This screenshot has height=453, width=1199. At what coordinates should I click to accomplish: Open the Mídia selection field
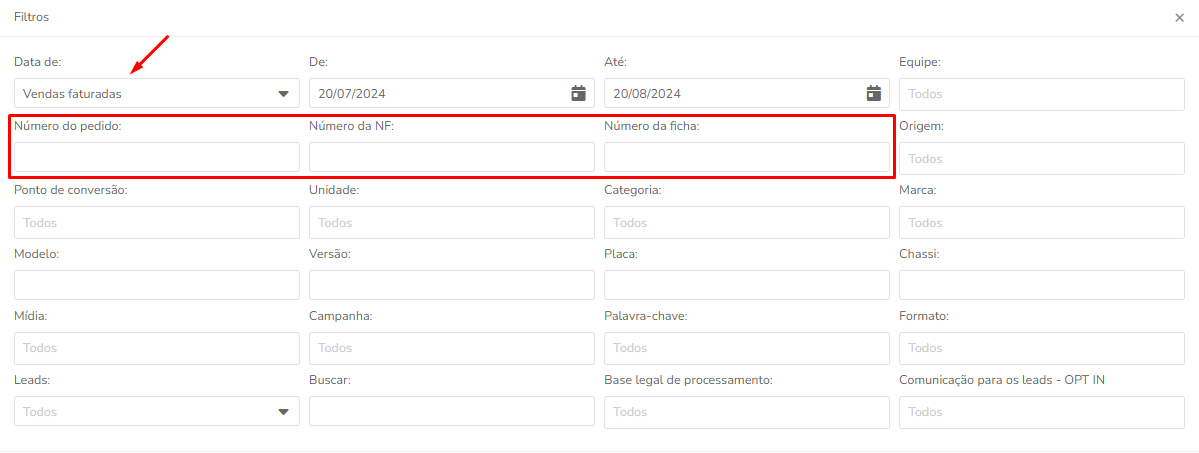coord(157,348)
